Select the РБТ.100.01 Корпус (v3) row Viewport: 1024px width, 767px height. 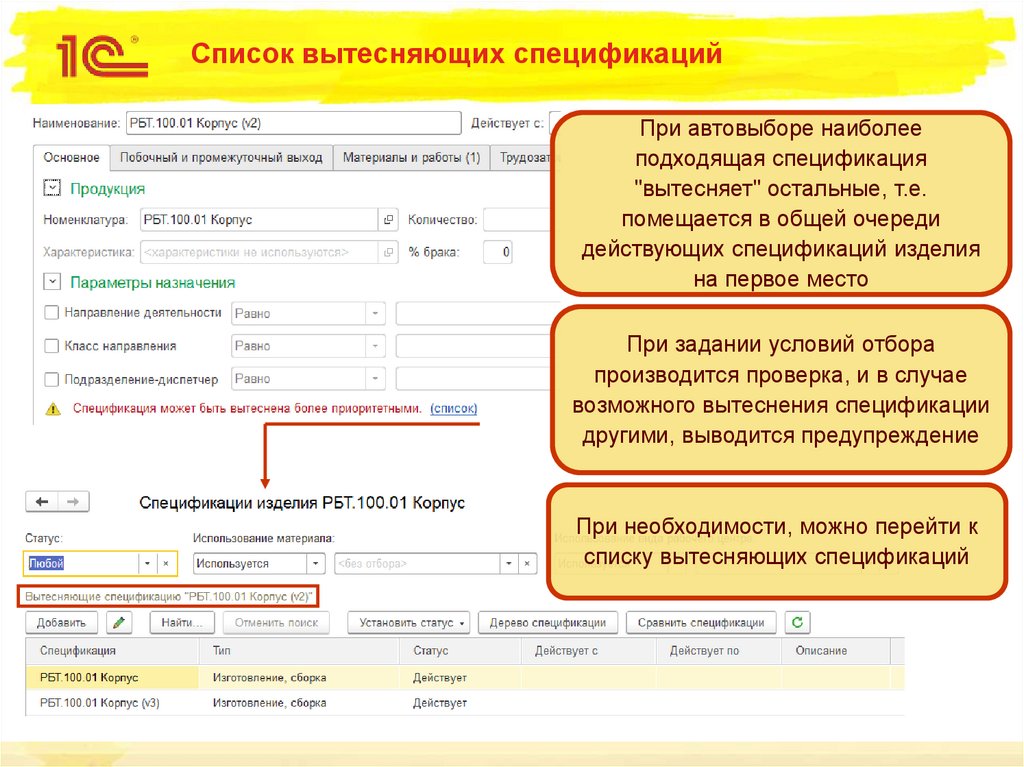click(100, 703)
